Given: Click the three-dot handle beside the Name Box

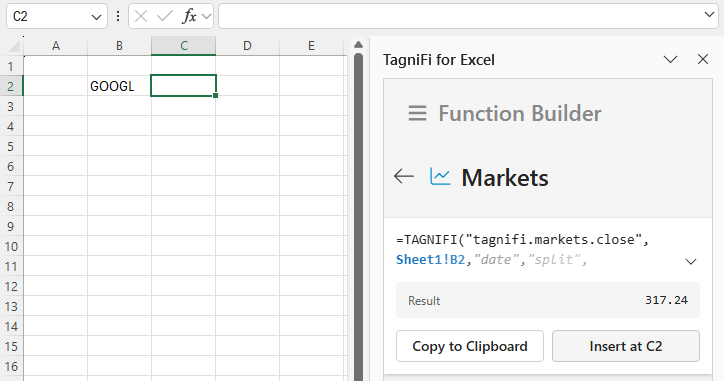Looking at the screenshot, I should [x=118, y=16].
